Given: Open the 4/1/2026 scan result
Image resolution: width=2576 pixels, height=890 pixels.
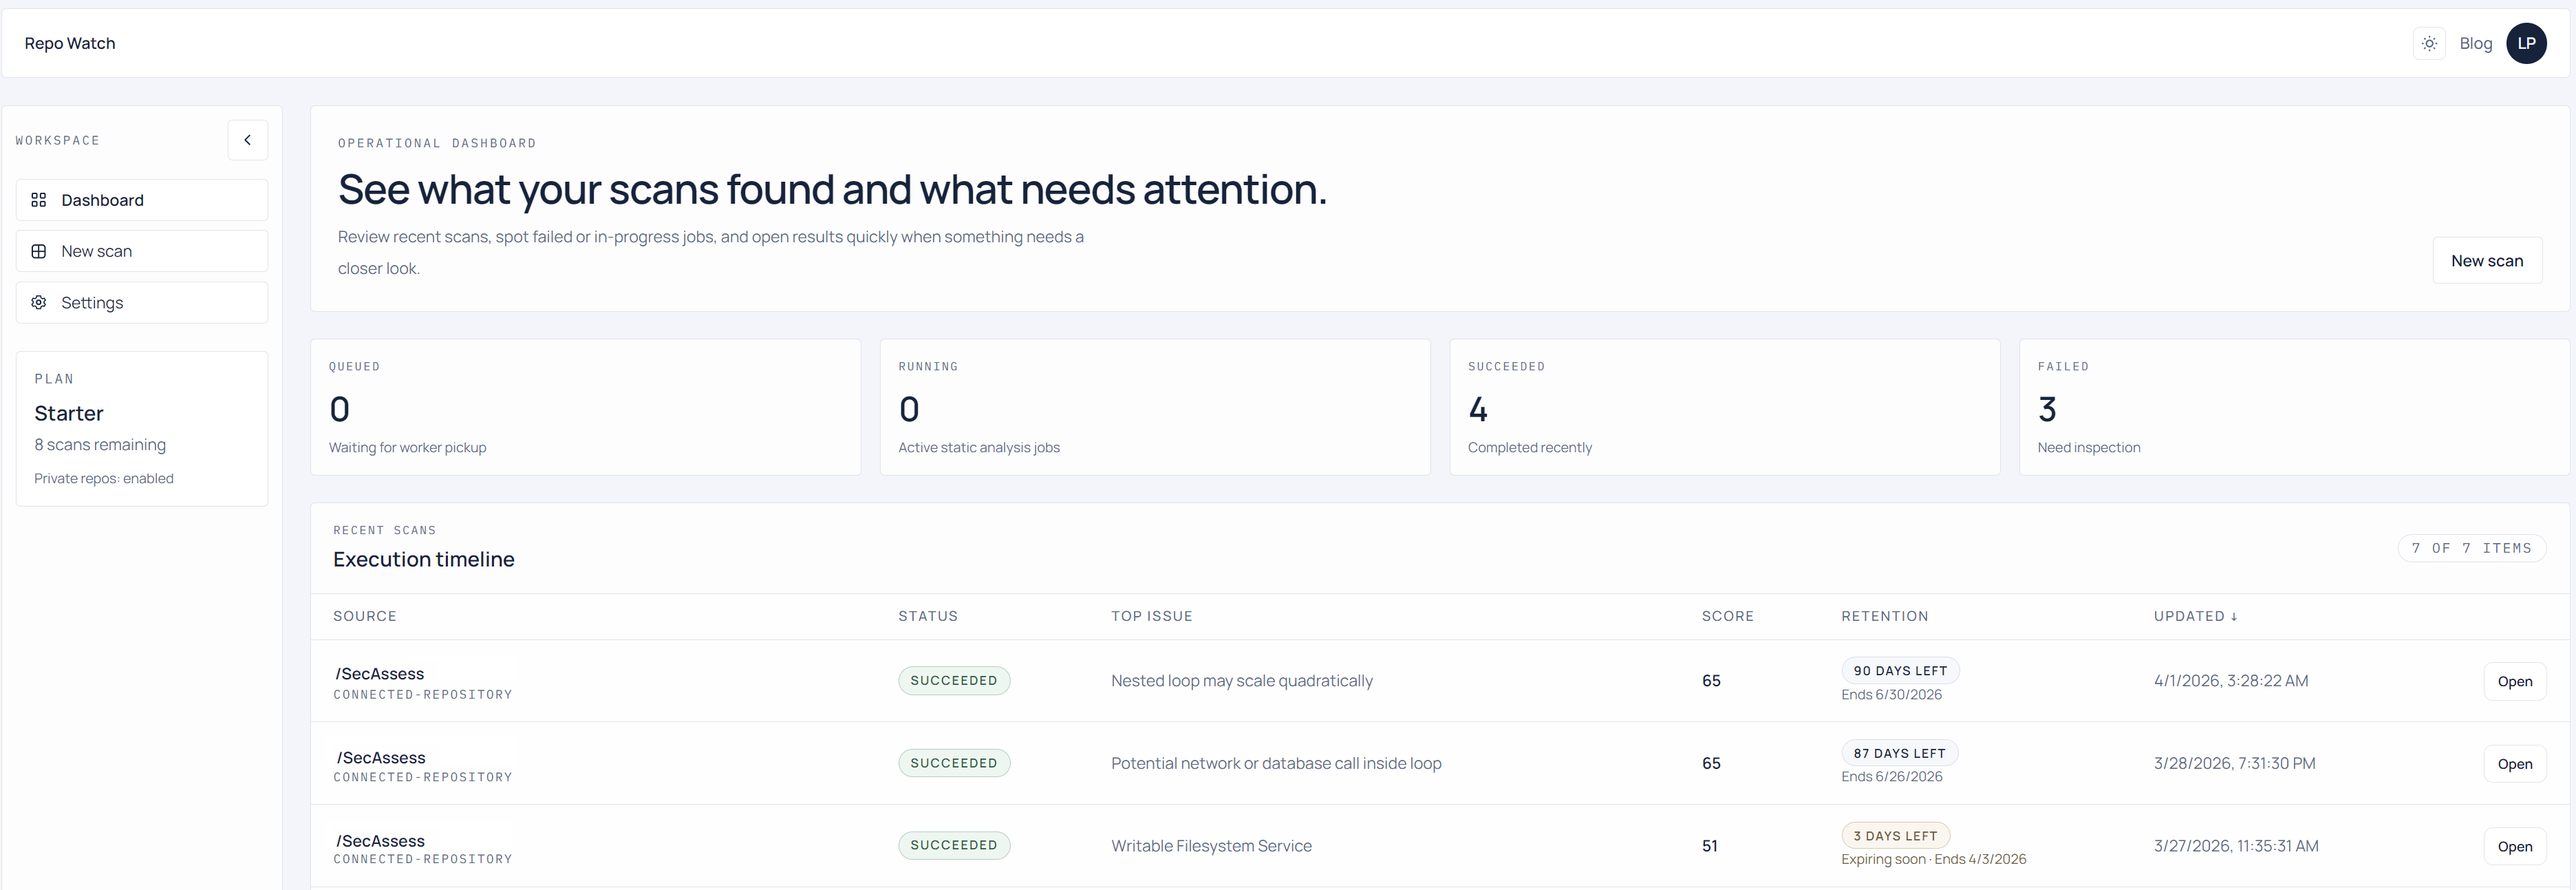Looking at the screenshot, I should click(x=2514, y=681).
